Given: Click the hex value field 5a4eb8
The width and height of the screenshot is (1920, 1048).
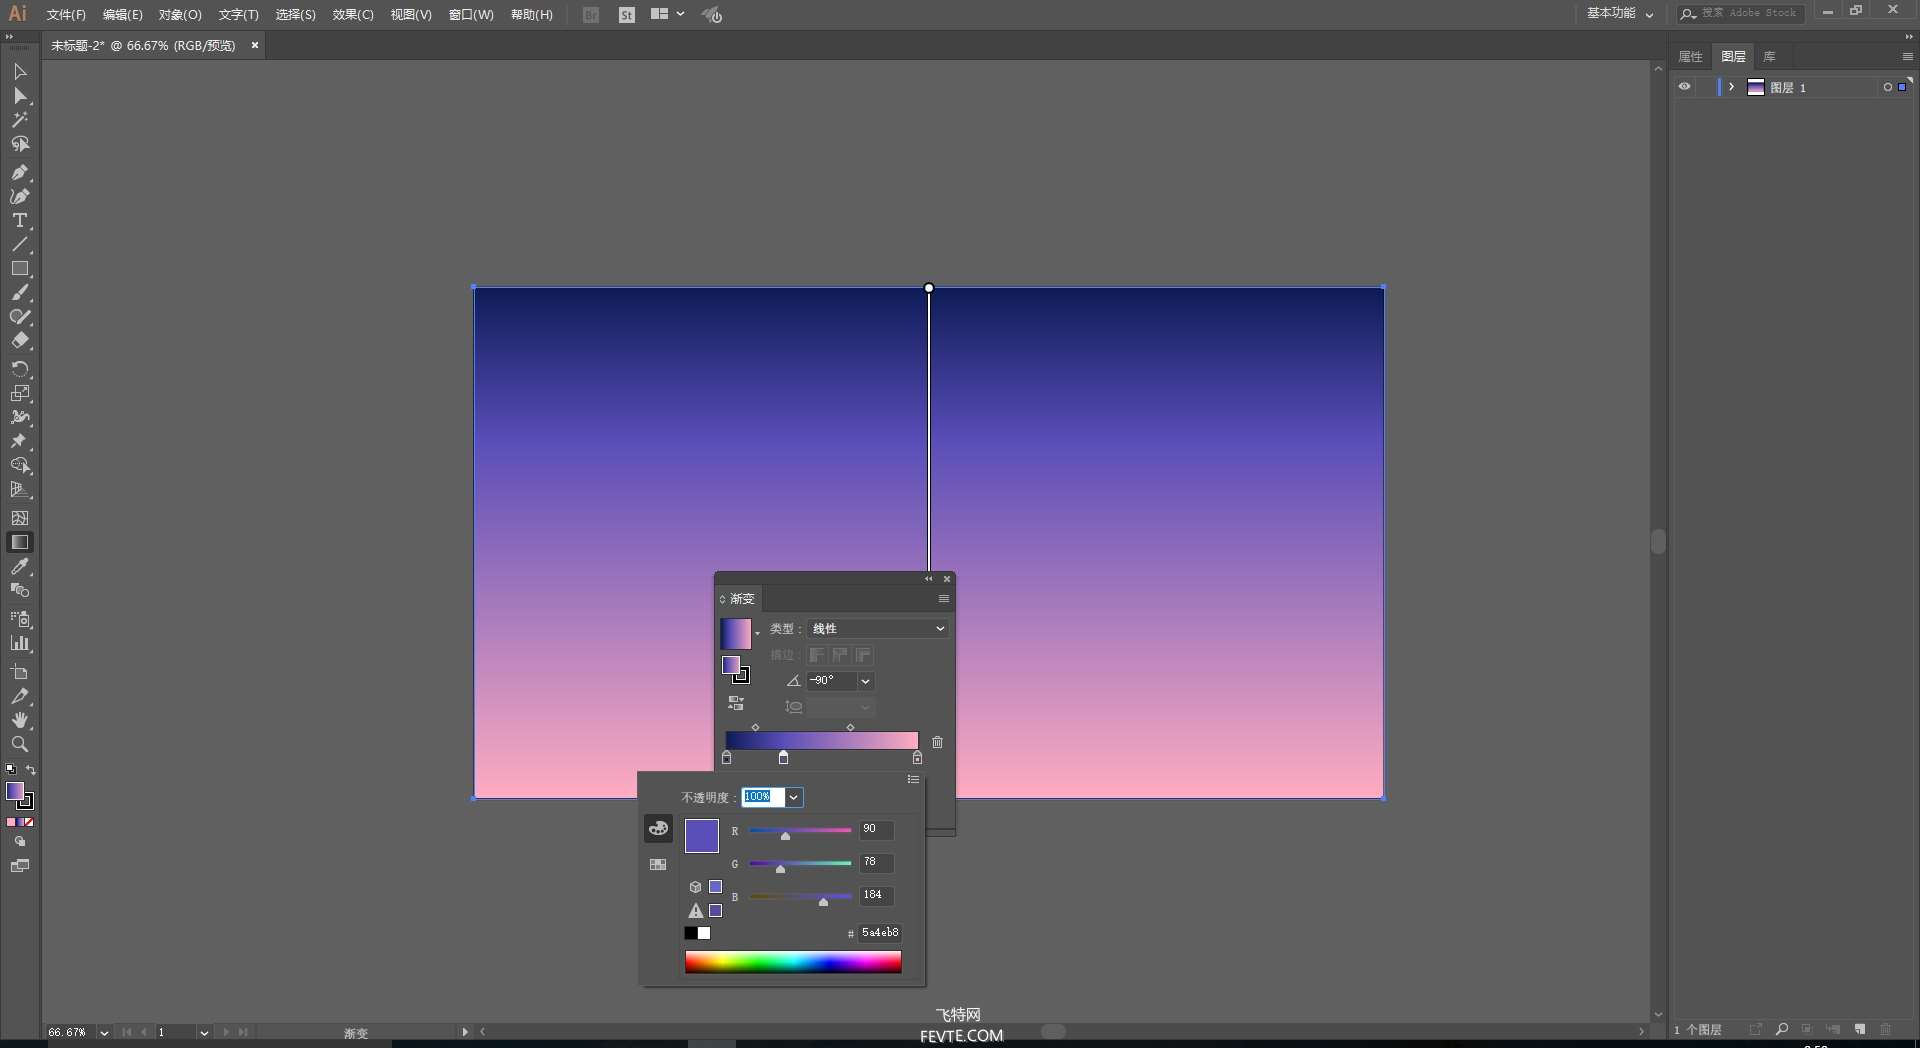Looking at the screenshot, I should pyautogui.click(x=880, y=933).
